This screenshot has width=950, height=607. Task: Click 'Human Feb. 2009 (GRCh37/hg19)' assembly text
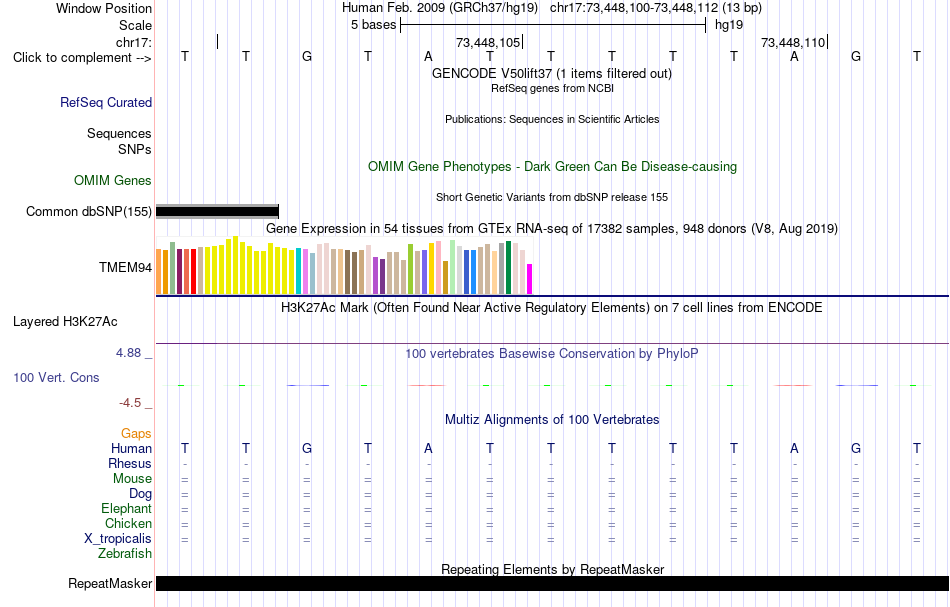(440, 8)
